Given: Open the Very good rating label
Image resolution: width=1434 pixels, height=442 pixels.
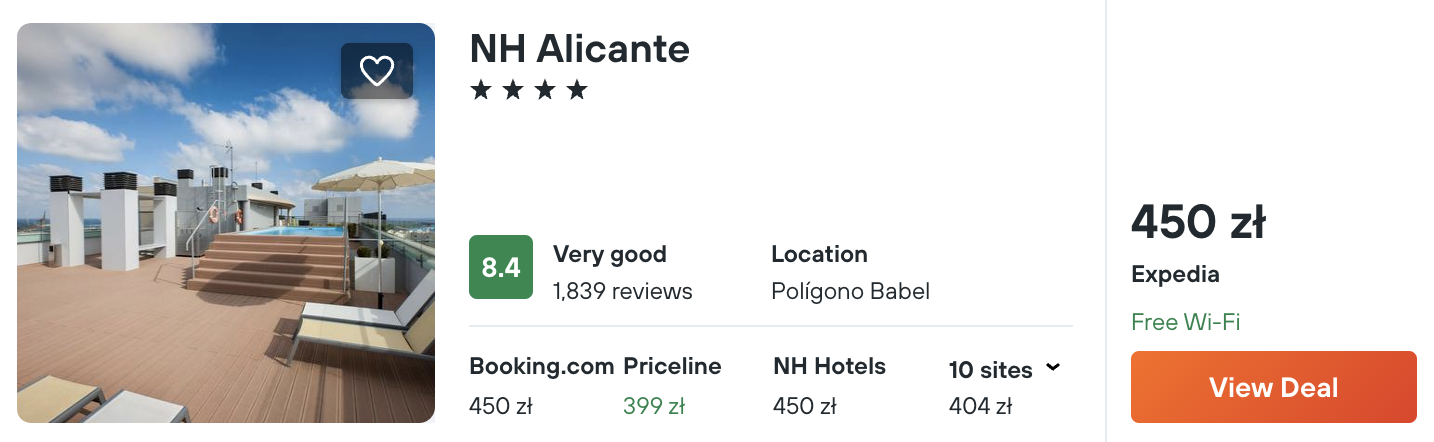Looking at the screenshot, I should (x=610, y=254).
